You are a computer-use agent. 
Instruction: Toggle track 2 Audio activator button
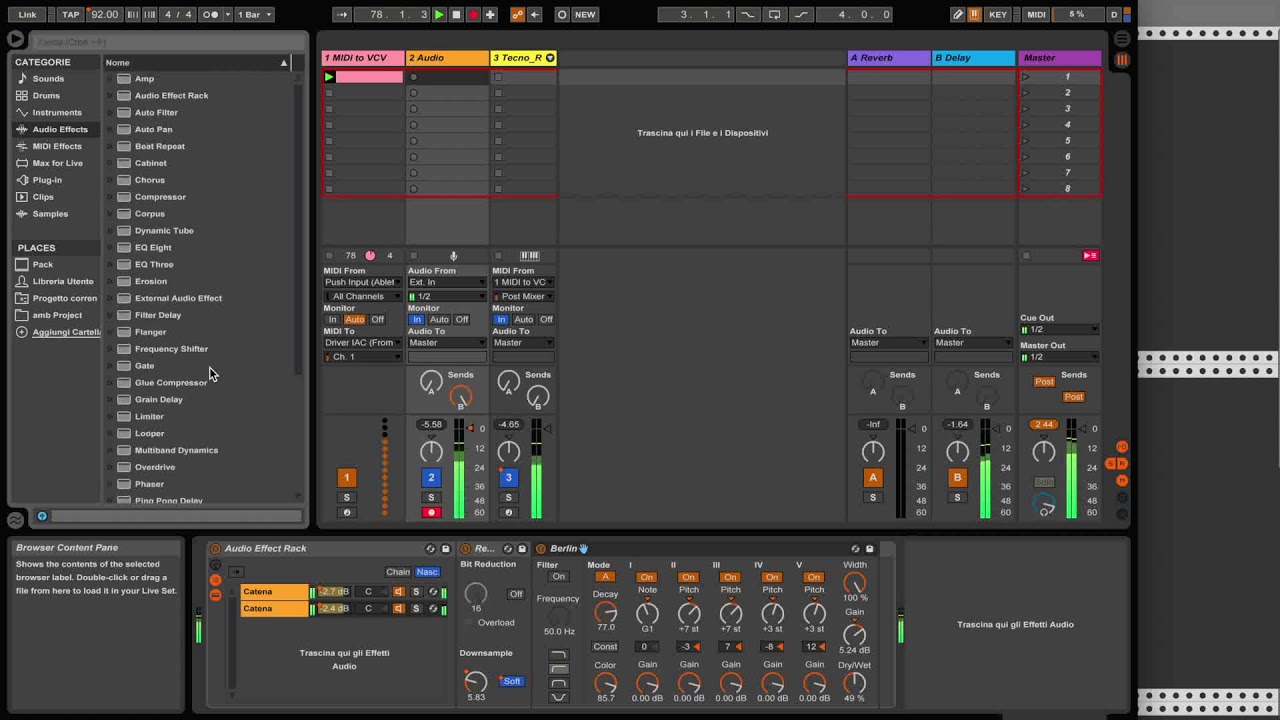click(431, 477)
